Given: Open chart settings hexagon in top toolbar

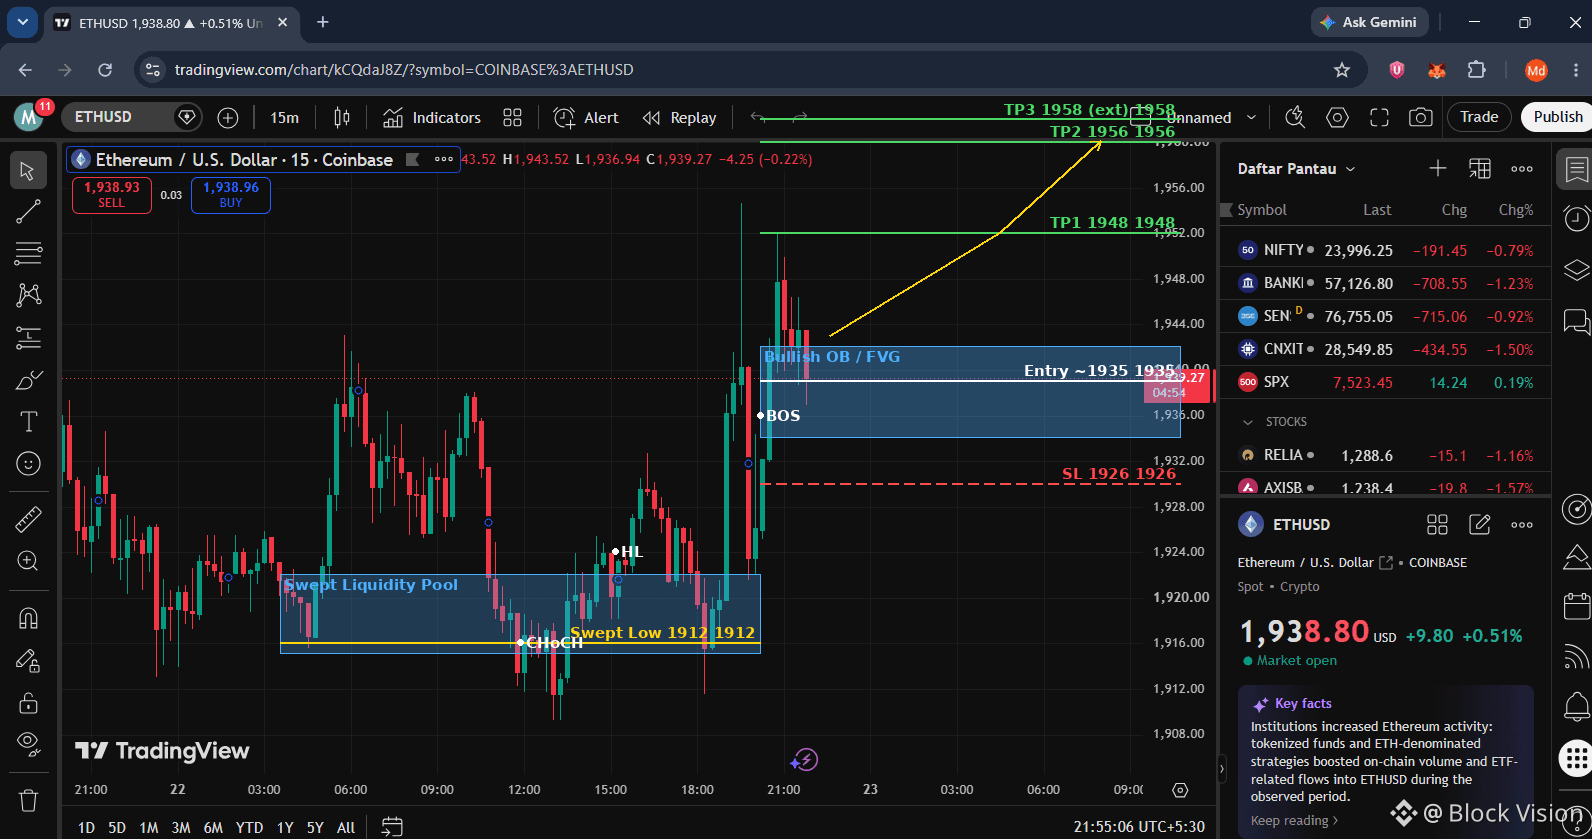Looking at the screenshot, I should pyautogui.click(x=1337, y=118).
